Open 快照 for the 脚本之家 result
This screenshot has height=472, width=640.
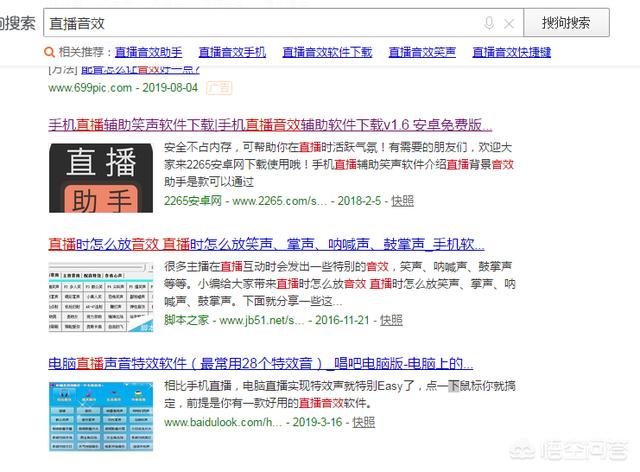(x=391, y=320)
